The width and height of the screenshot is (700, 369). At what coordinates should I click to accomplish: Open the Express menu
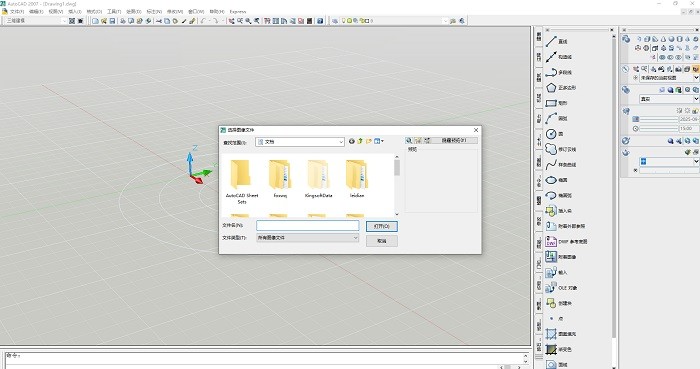tap(238, 12)
